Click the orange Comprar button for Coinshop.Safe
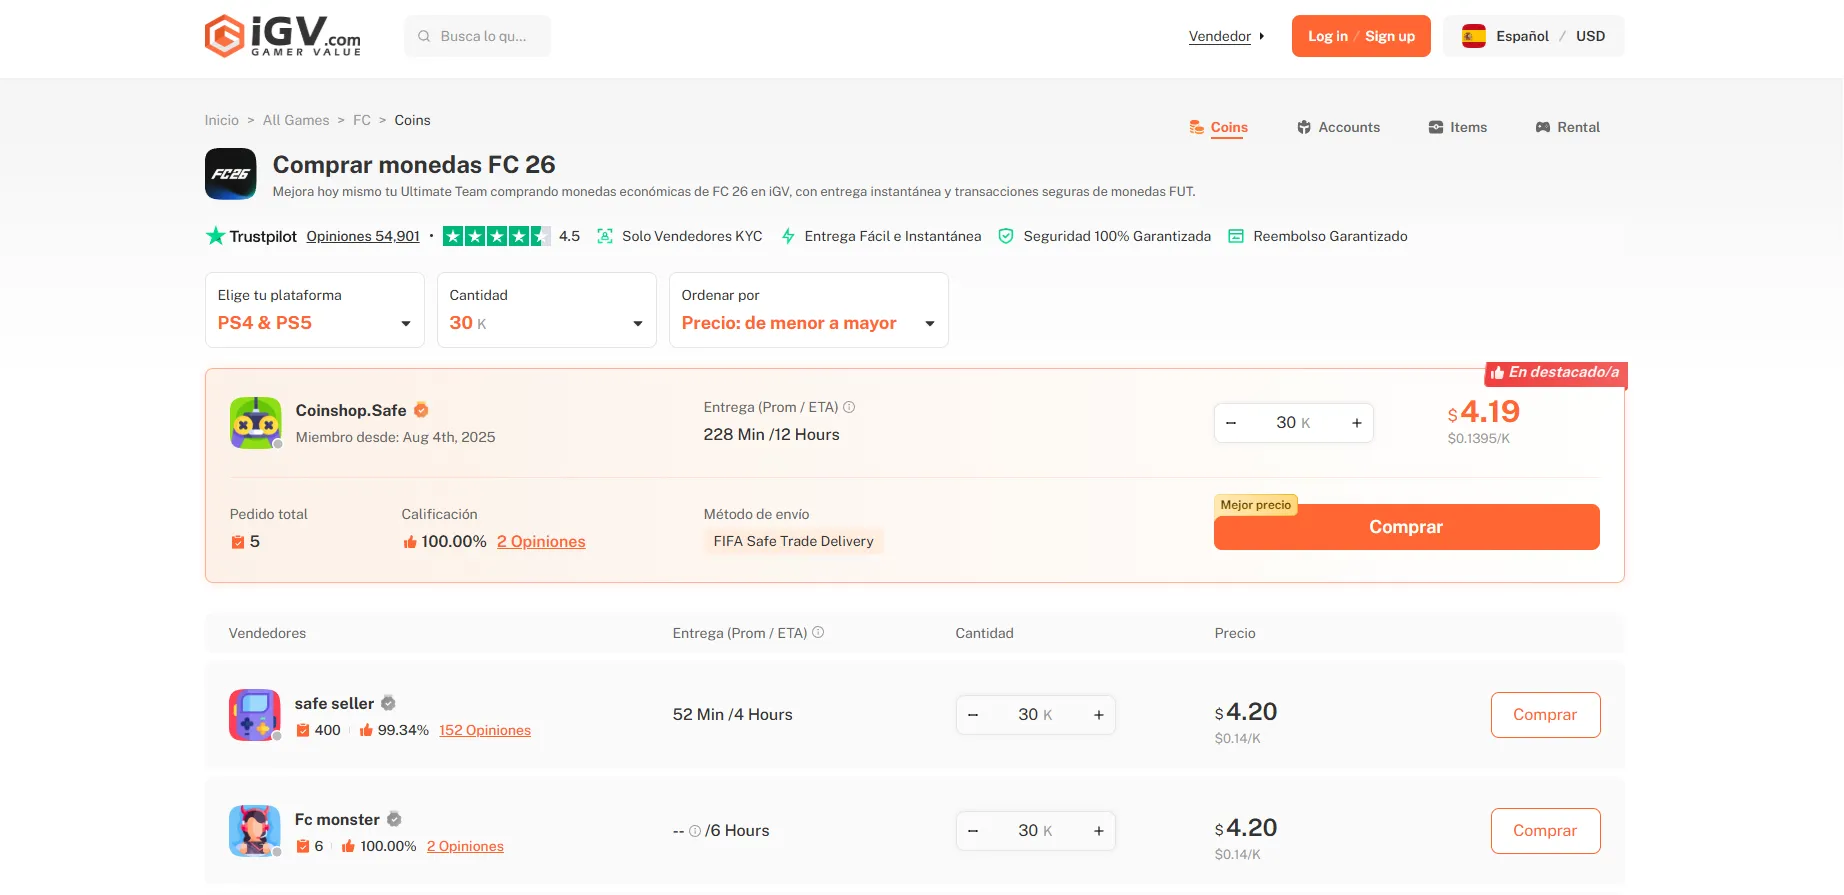 click(1407, 527)
